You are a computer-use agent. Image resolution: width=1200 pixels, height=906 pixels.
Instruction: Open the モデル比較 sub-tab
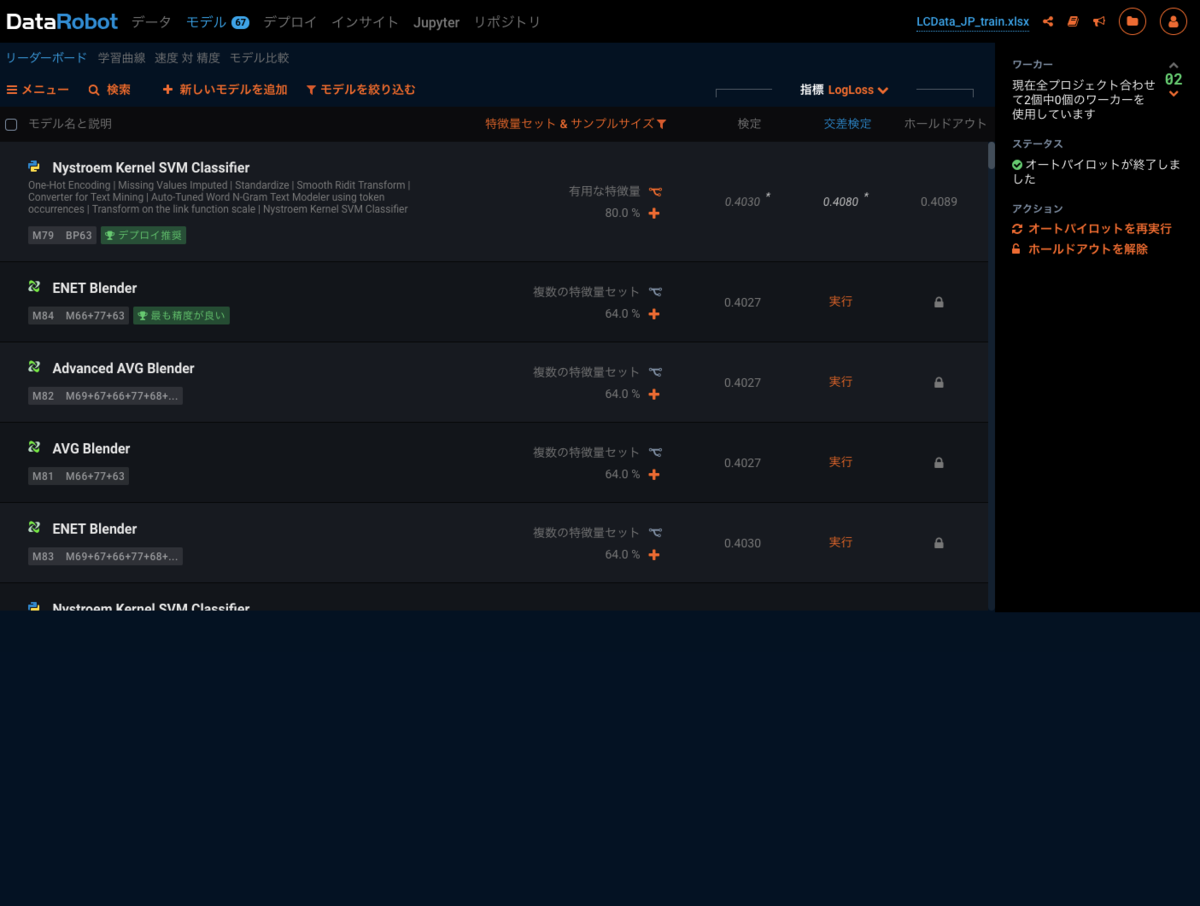(x=259, y=58)
